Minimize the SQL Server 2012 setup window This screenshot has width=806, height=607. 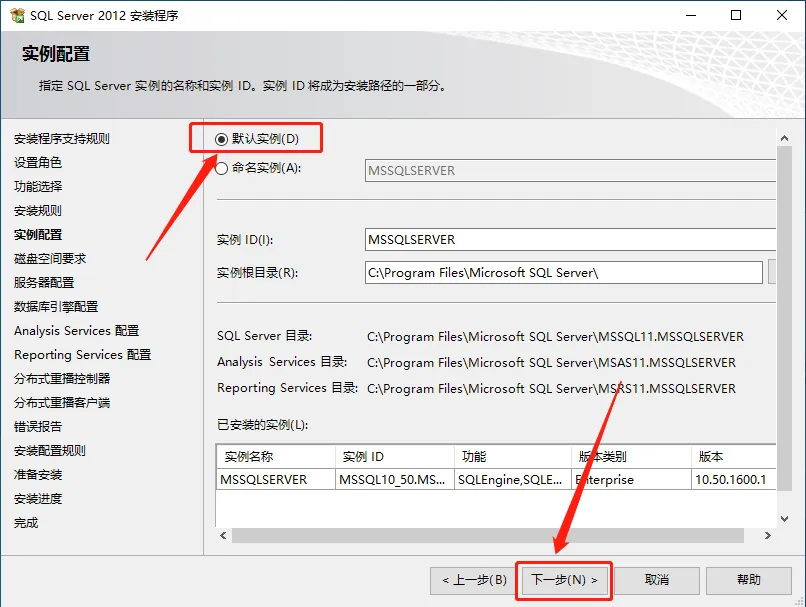(x=691, y=15)
